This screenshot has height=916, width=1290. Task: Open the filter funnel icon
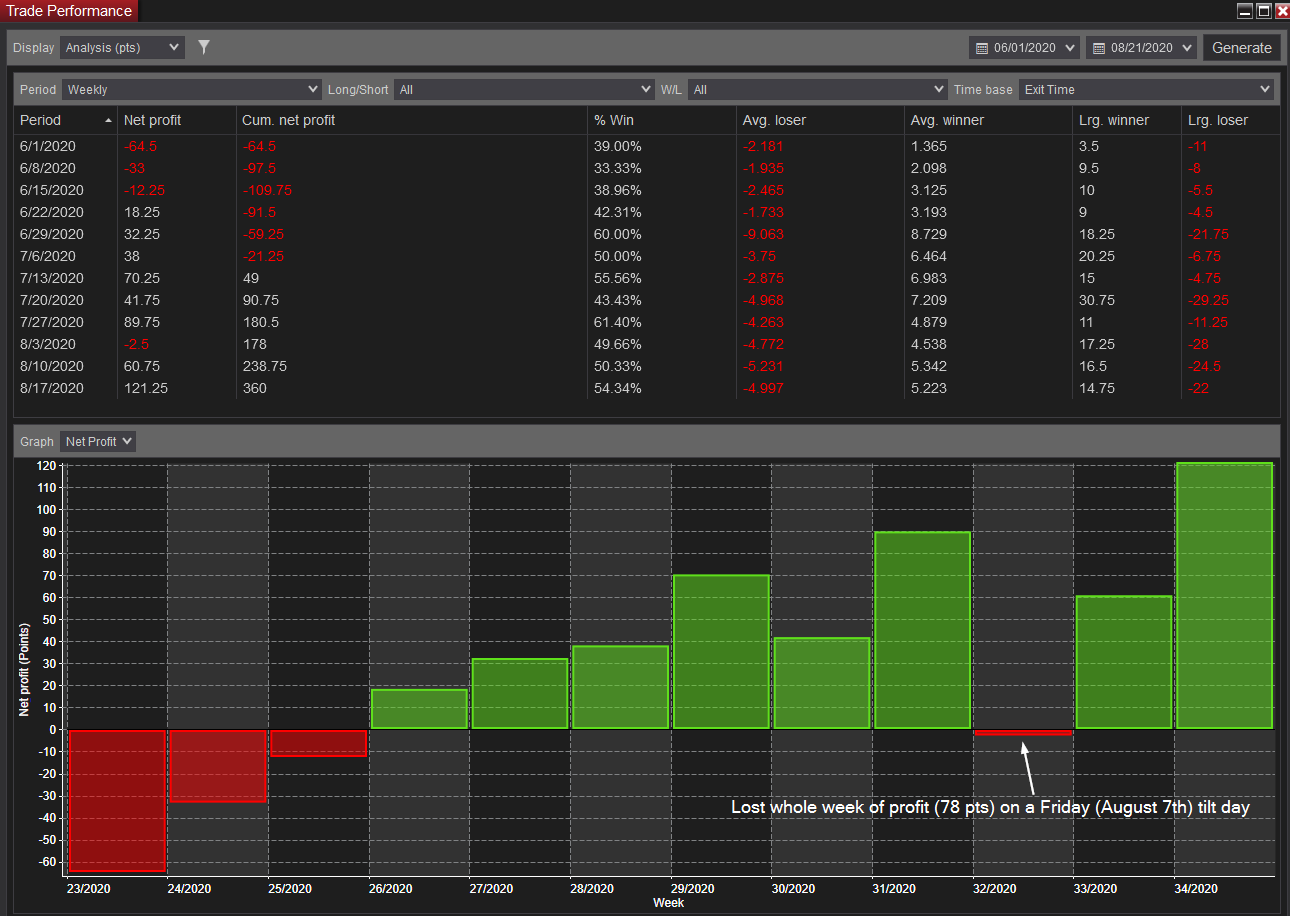click(204, 47)
